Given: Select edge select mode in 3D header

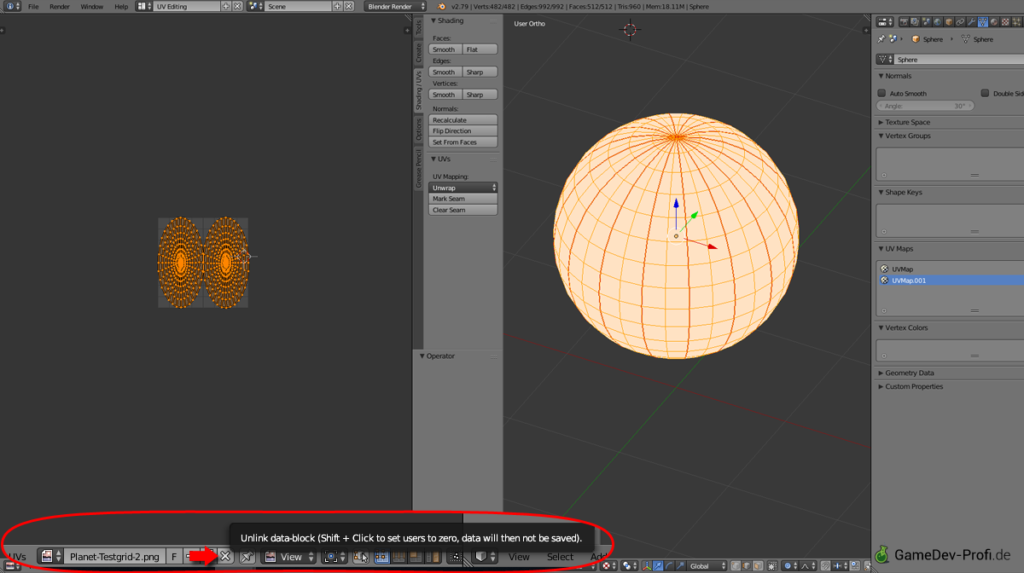Looking at the screenshot, I should coord(747,566).
